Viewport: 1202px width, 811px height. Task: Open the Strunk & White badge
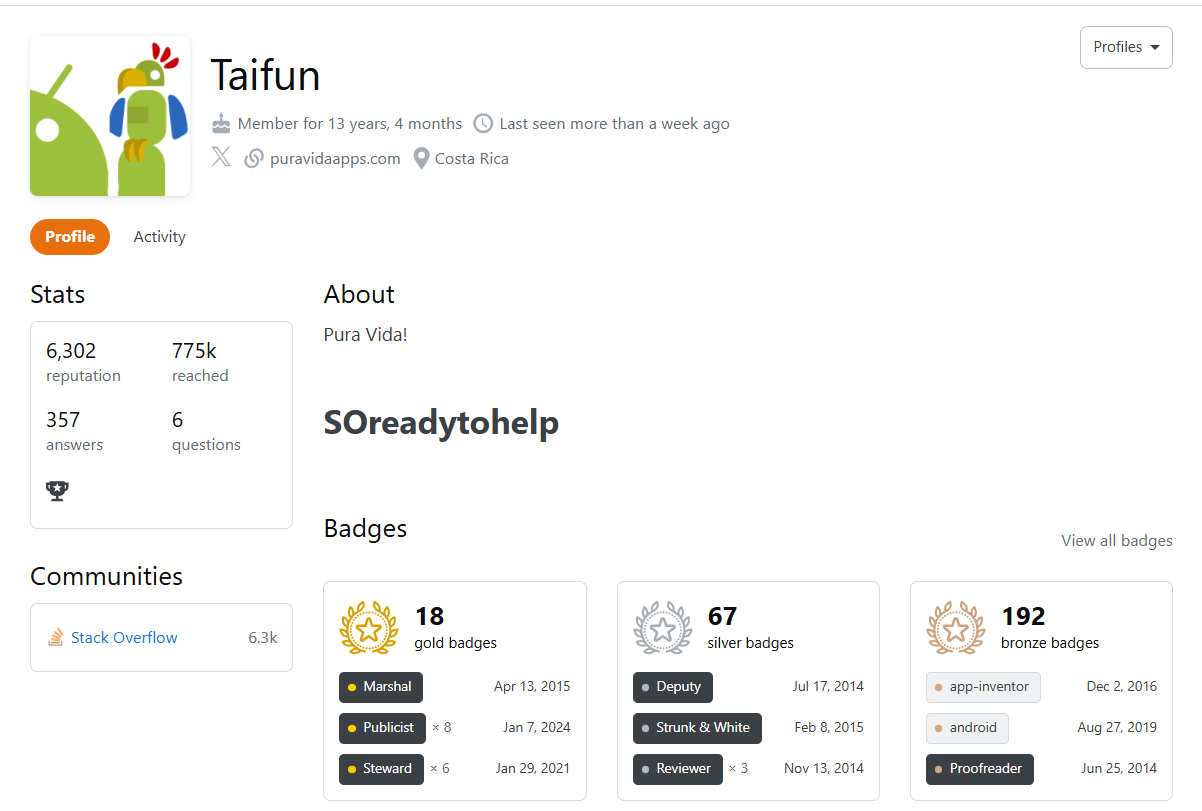tap(697, 728)
